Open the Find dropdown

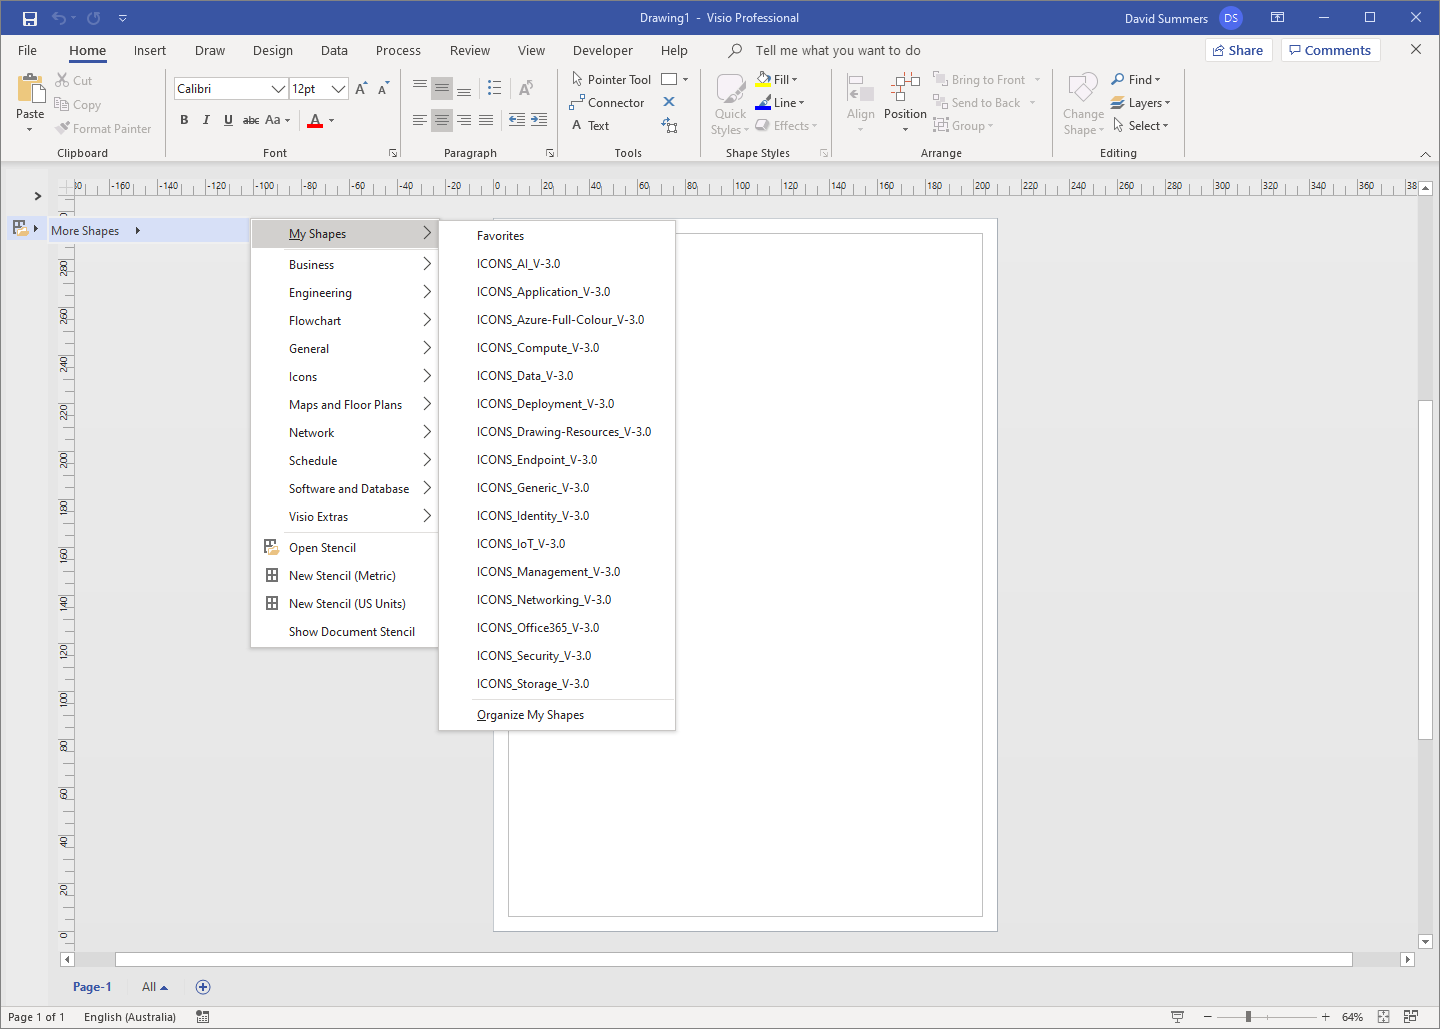1136,79
